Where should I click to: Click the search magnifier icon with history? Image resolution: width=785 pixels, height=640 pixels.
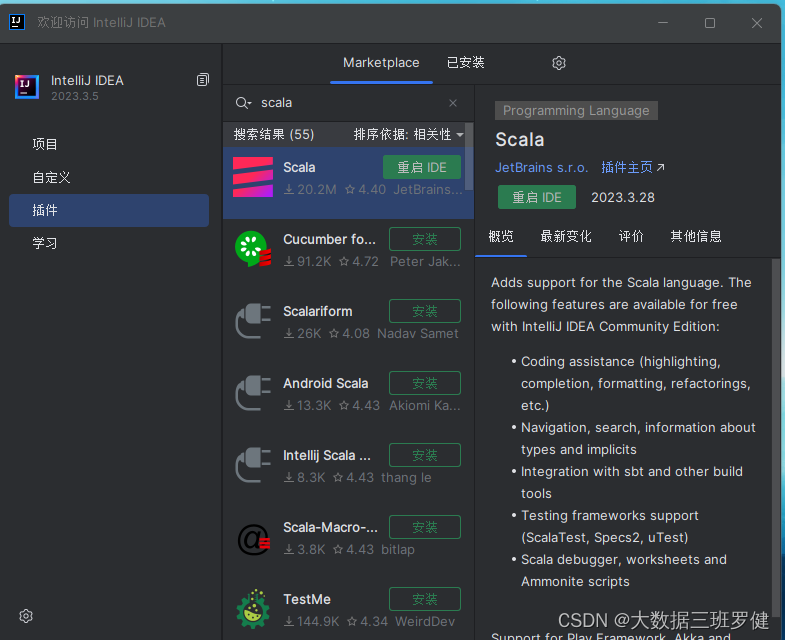click(243, 103)
